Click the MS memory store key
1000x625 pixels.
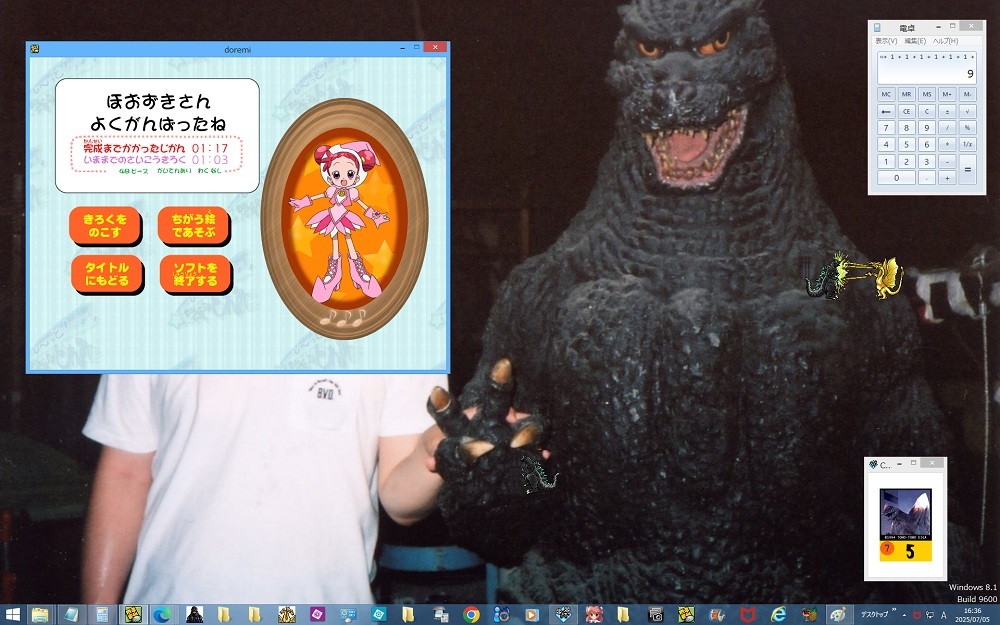927,94
